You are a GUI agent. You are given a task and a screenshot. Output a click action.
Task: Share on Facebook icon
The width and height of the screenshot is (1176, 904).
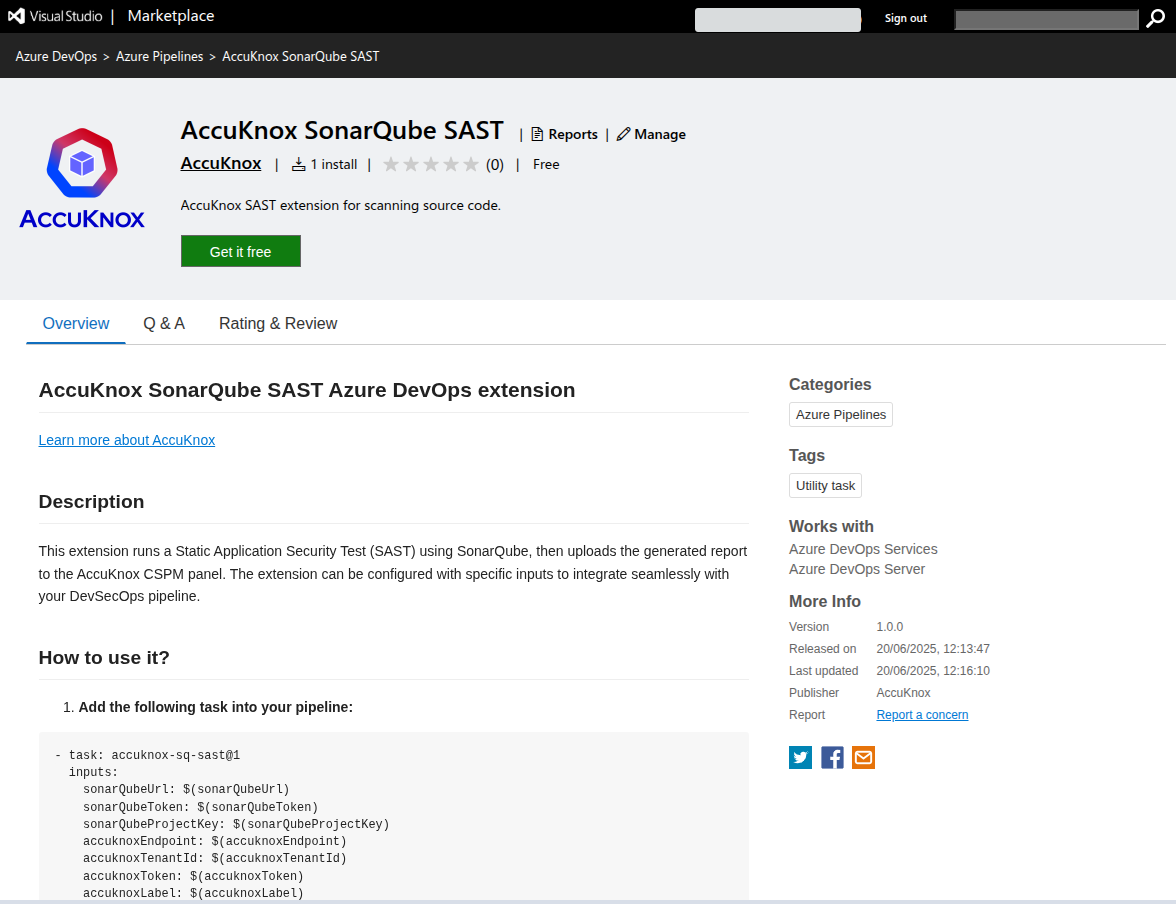832,757
